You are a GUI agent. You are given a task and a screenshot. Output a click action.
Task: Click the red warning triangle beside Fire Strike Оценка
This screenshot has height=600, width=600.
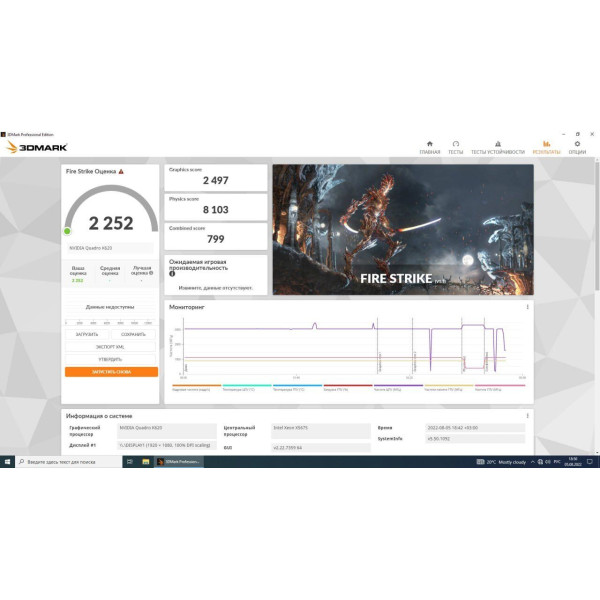pyautogui.click(x=121, y=171)
